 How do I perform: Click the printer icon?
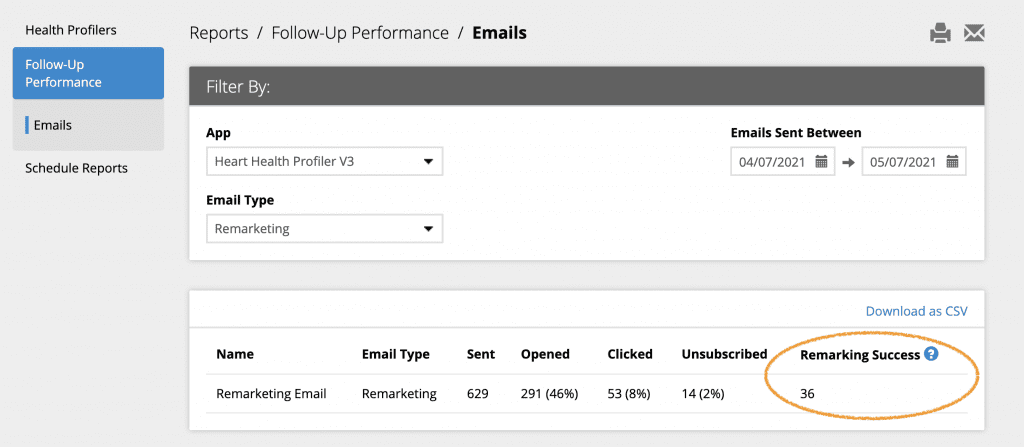940,33
